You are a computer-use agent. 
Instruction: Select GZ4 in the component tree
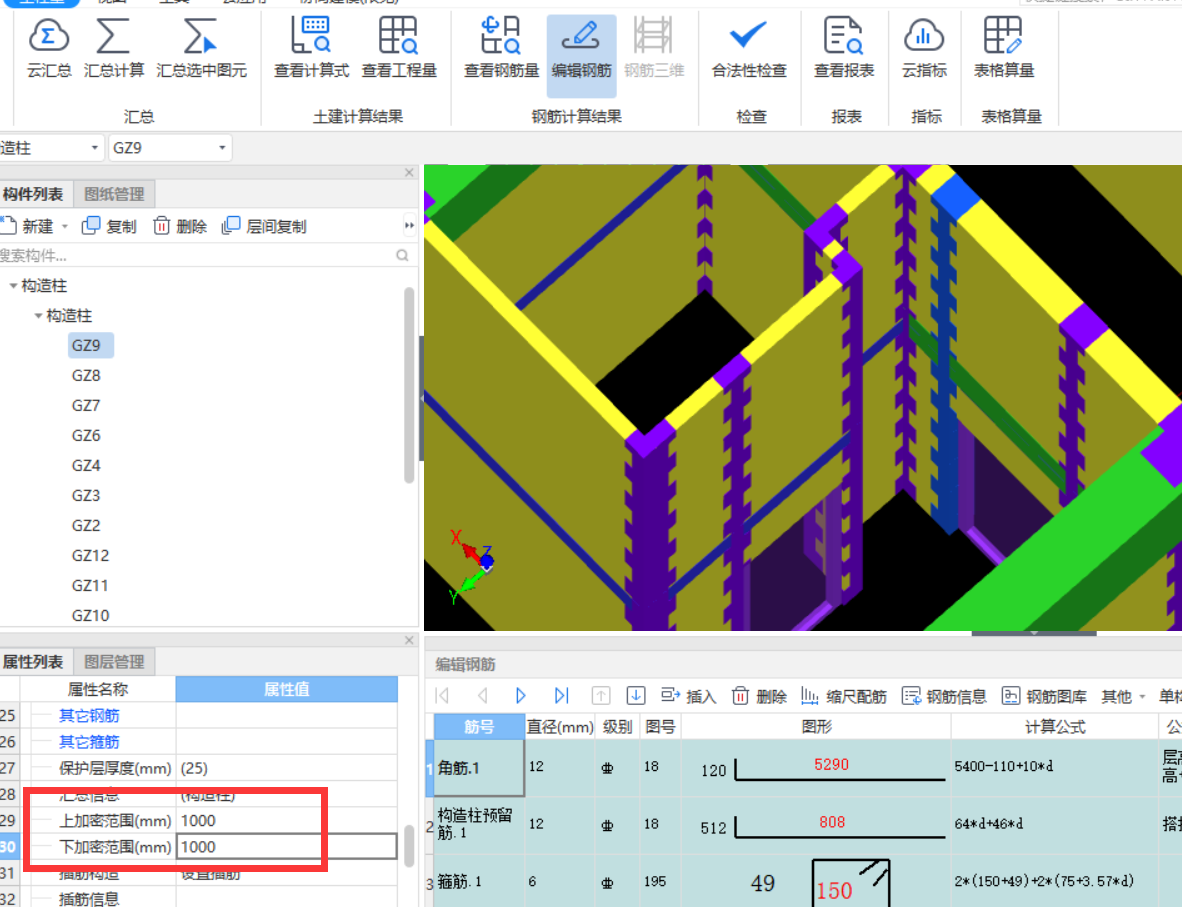pyautogui.click(x=86, y=466)
